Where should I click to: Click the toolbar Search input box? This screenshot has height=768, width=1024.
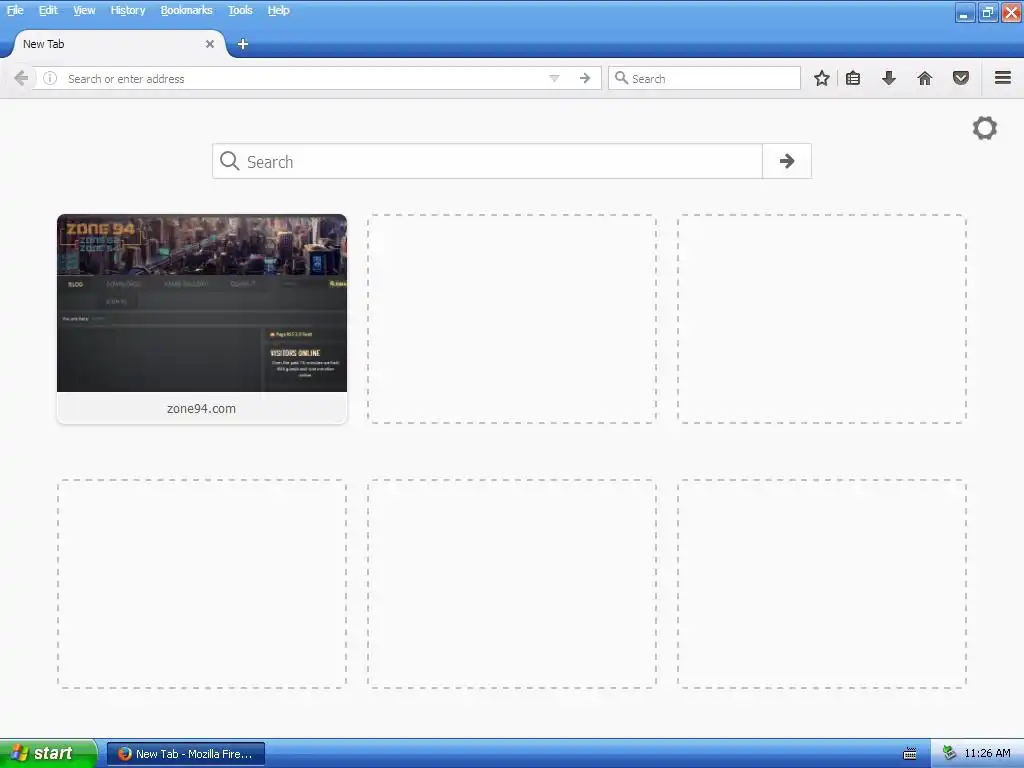(x=704, y=78)
